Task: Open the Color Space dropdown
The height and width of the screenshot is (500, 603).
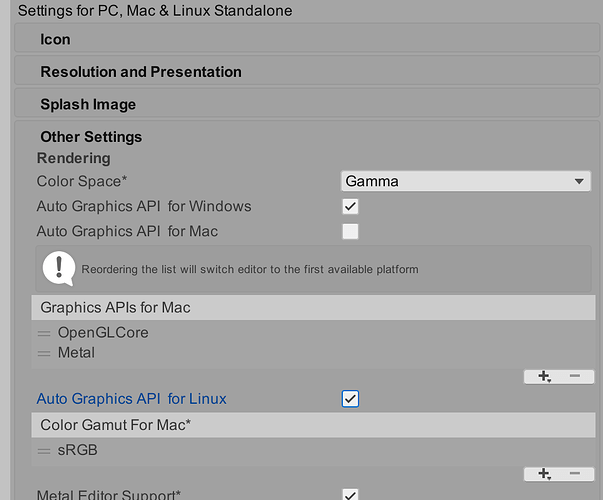Action: coord(465,181)
